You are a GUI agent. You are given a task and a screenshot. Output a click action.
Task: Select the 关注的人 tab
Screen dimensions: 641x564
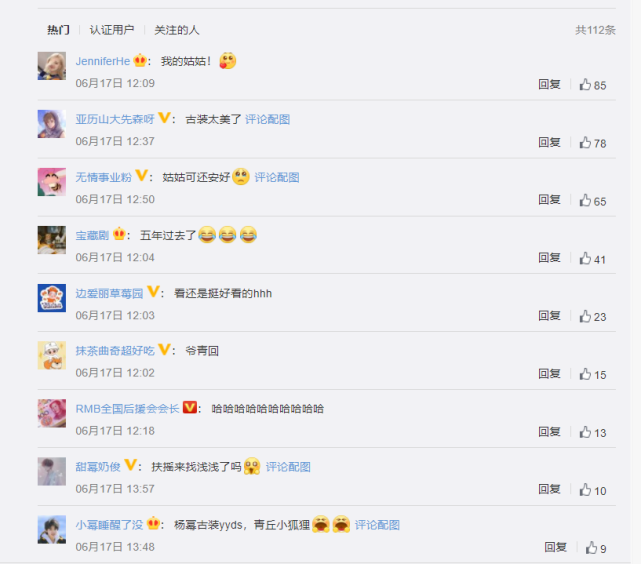[177, 30]
